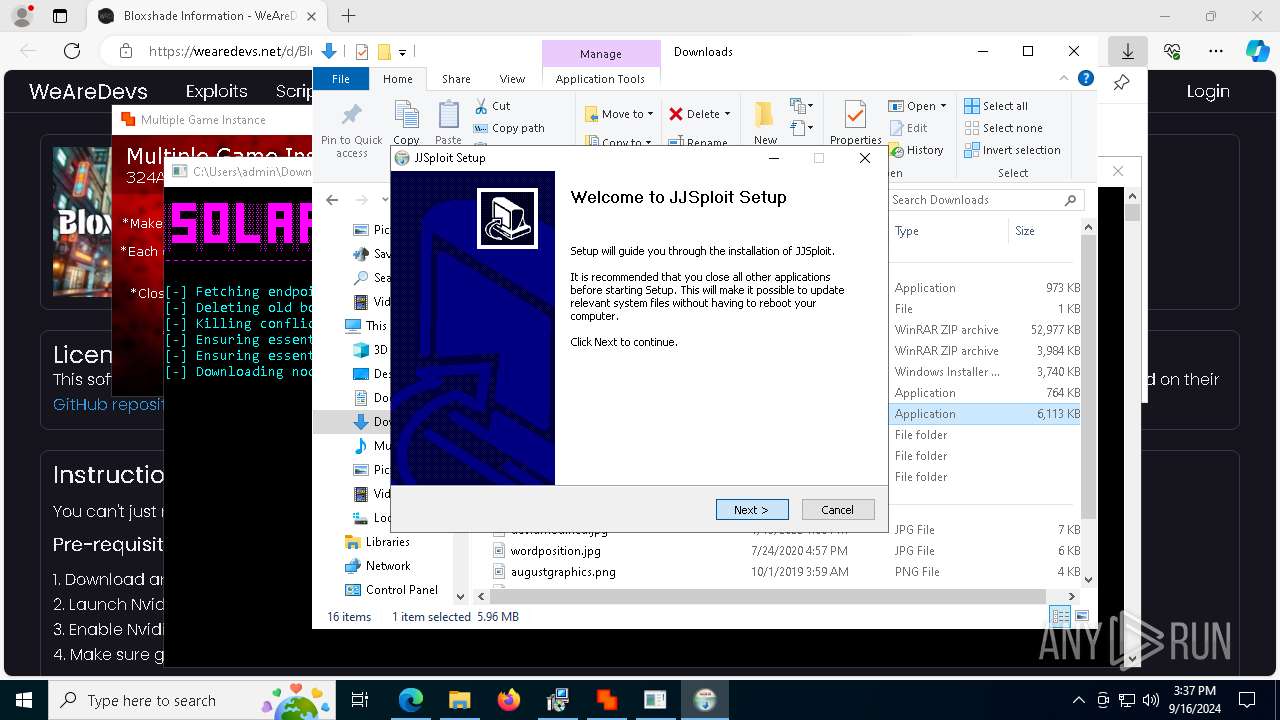Screen dimensions: 1280x720
Task: Open File Explorer from the taskbar
Action: point(459,700)
